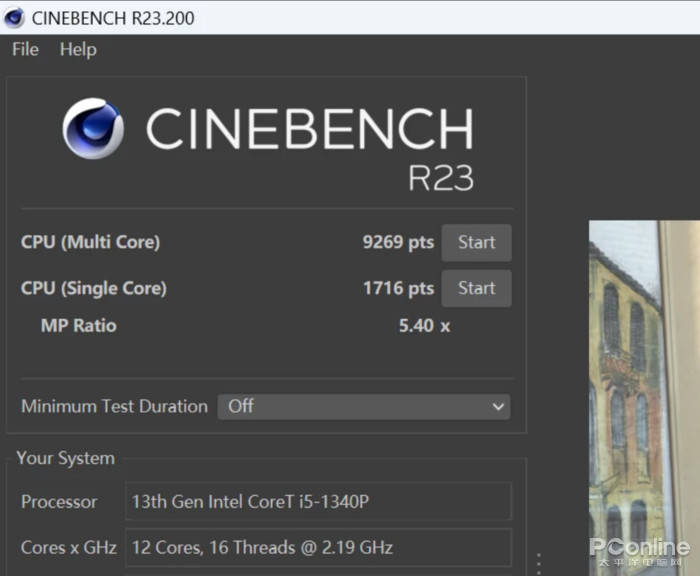This screenshot has height=576, width=700.
Task: Start the CPU Multi Core test
Action: point(476,242)
